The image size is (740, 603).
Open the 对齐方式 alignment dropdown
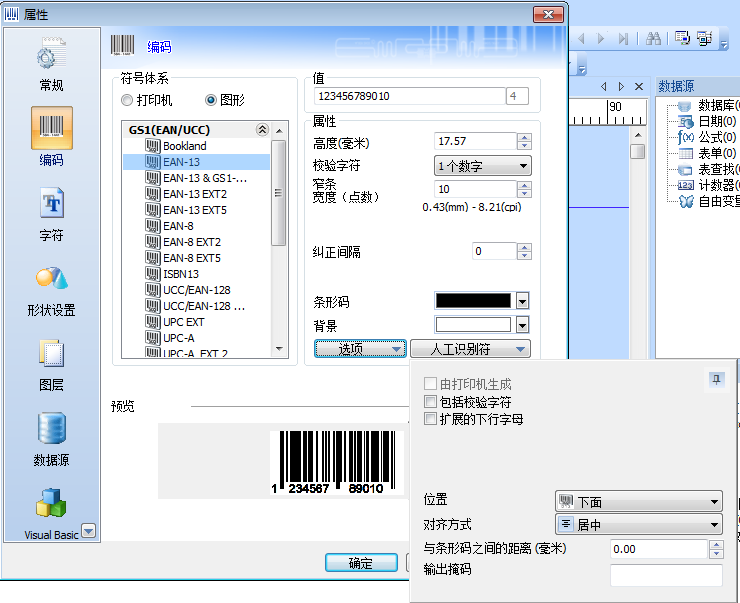pyautogui.click(x=639, y=524)
